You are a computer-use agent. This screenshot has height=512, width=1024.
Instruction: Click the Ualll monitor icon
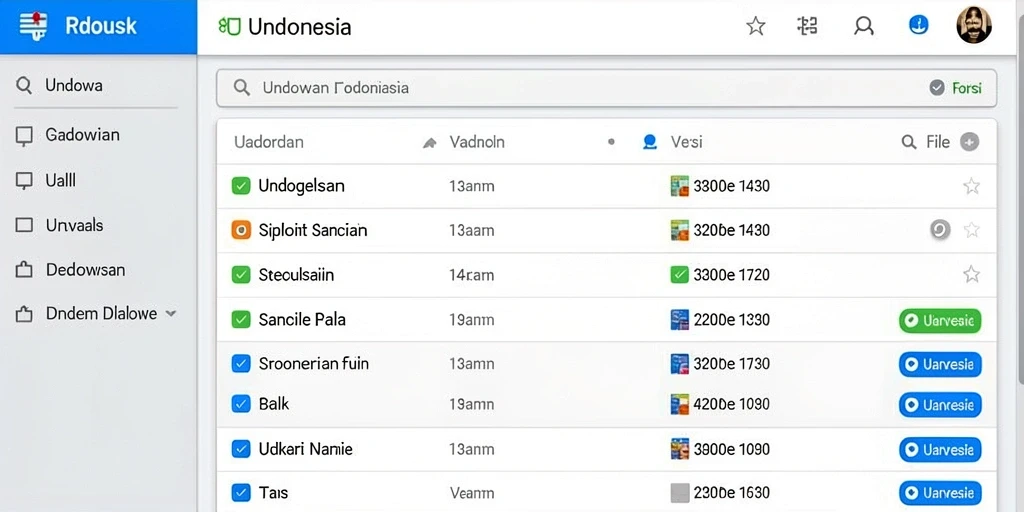pyautogui.click(x=24, y=181)
